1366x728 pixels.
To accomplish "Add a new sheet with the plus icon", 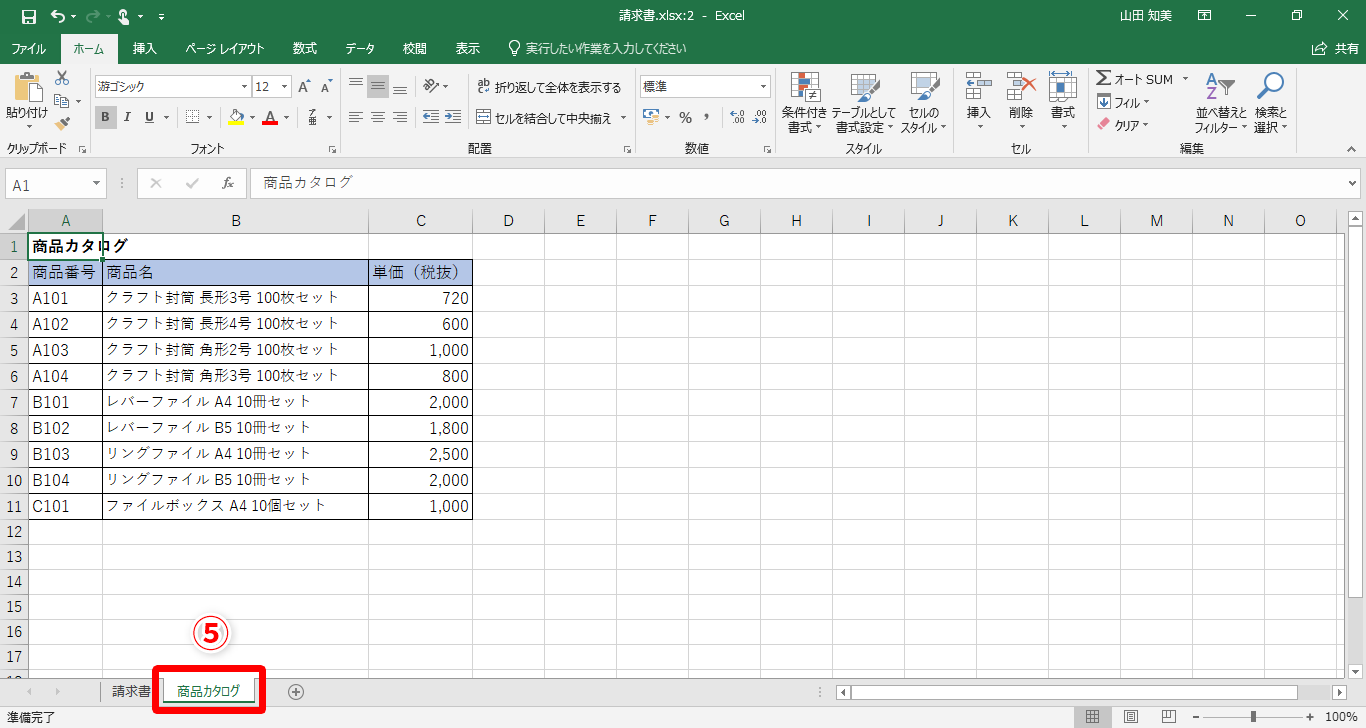I will coord(296,691).
